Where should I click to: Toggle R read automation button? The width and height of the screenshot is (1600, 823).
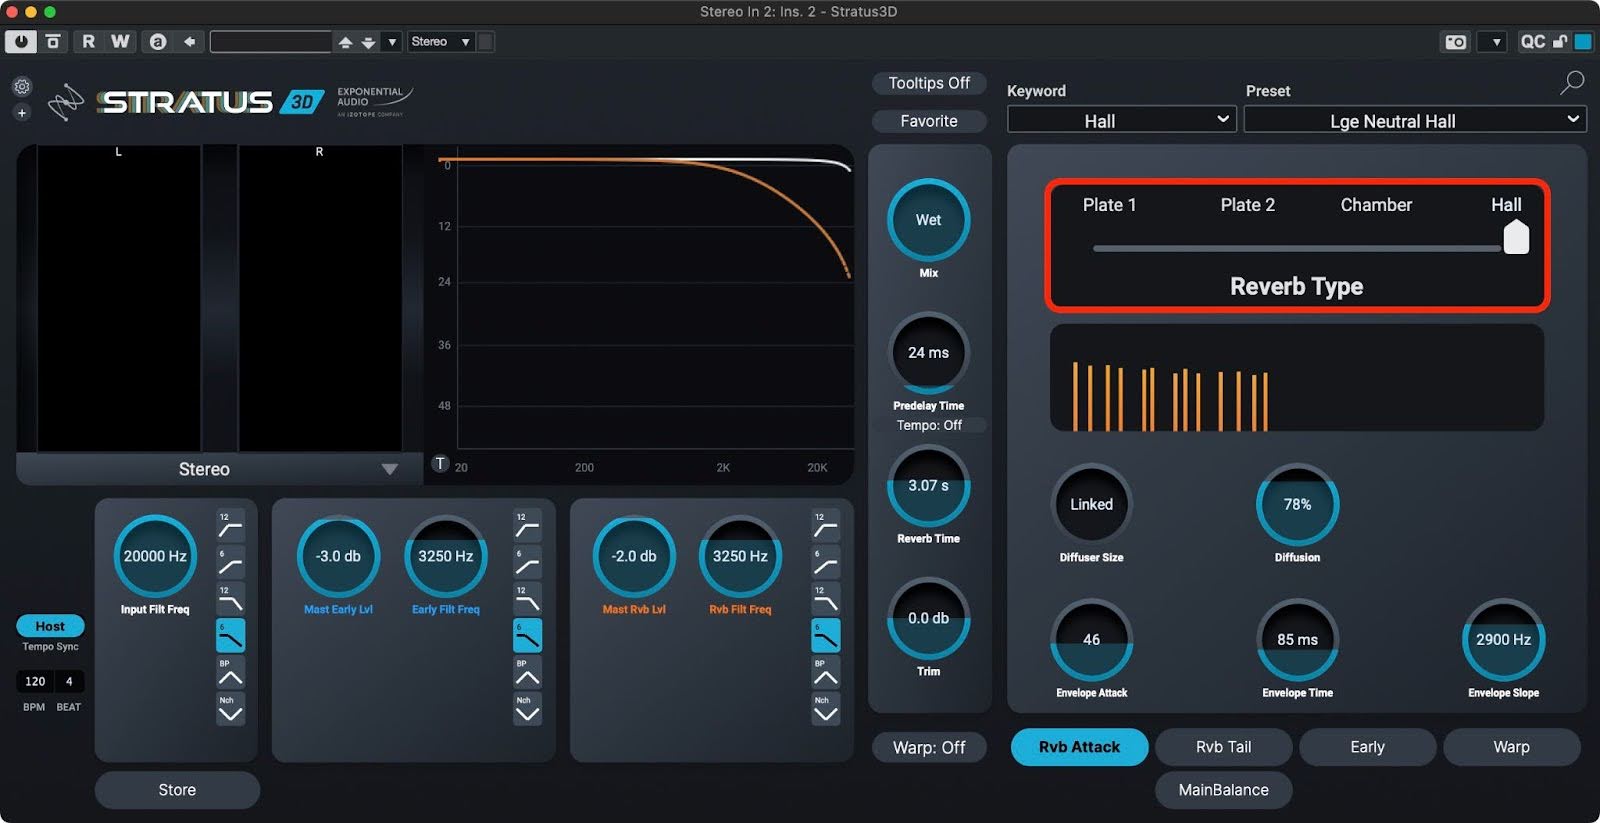(89, 41)
